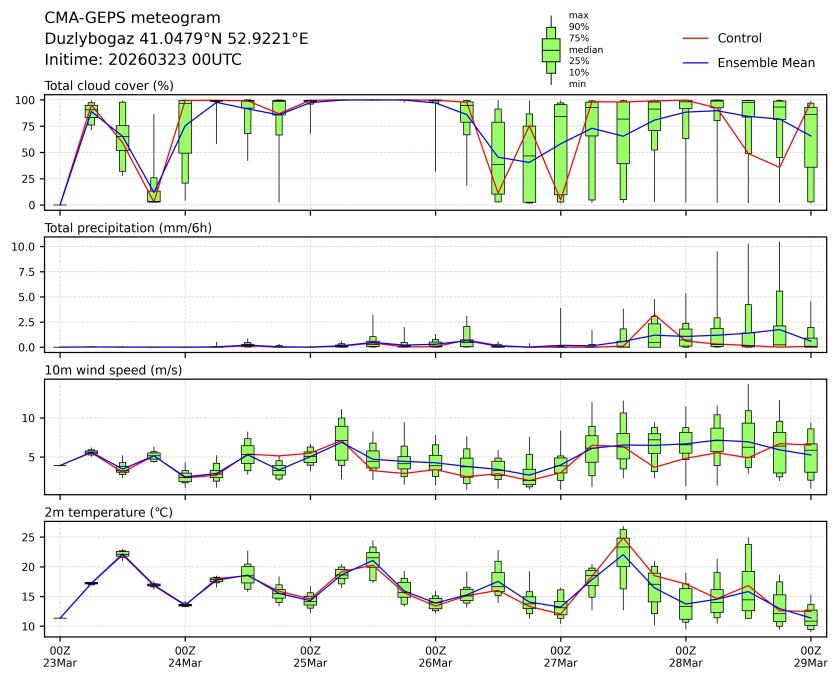Click the Initime 20260323 00UTC text

click(143, 60)
